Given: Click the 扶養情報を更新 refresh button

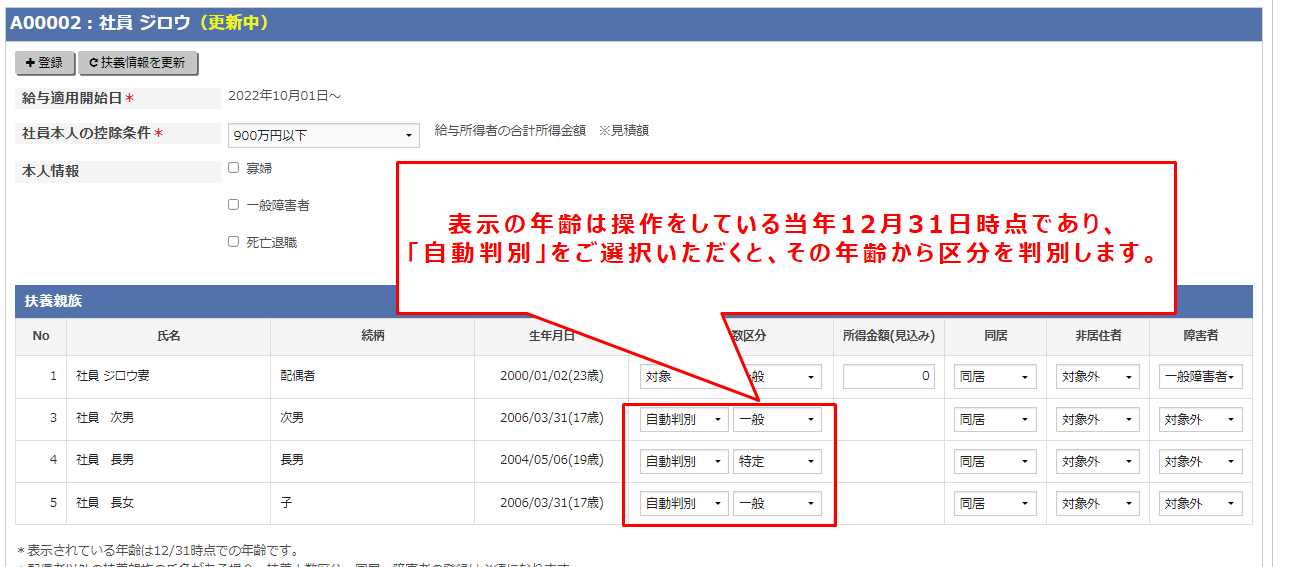Looking at the screenshot, I should (x=138, y=63).
